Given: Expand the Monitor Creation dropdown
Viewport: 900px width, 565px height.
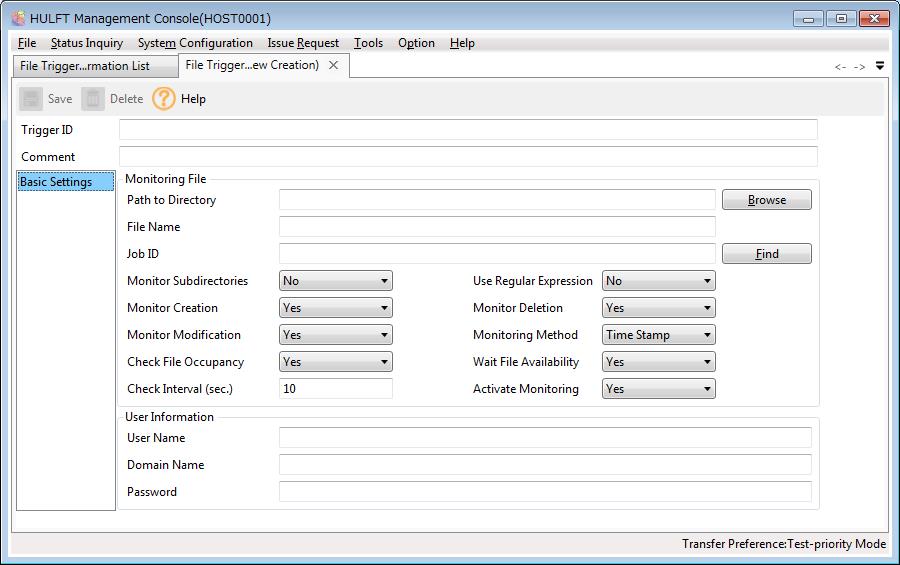Looking at the screenshot, I should (x=336, y=308).
